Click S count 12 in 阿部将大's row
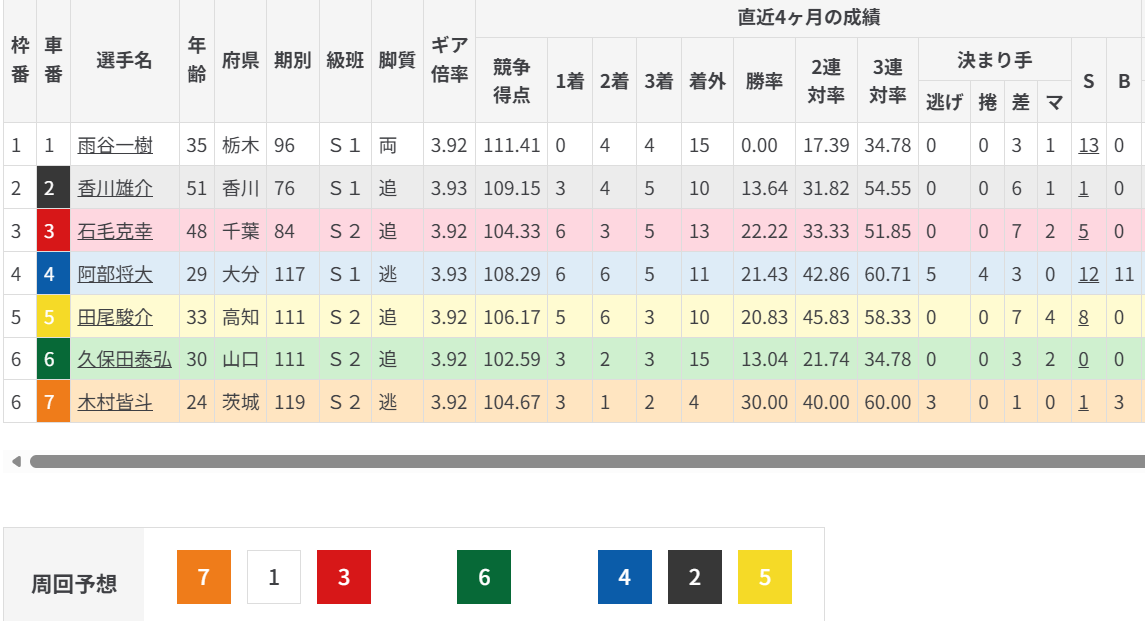 1088,274
